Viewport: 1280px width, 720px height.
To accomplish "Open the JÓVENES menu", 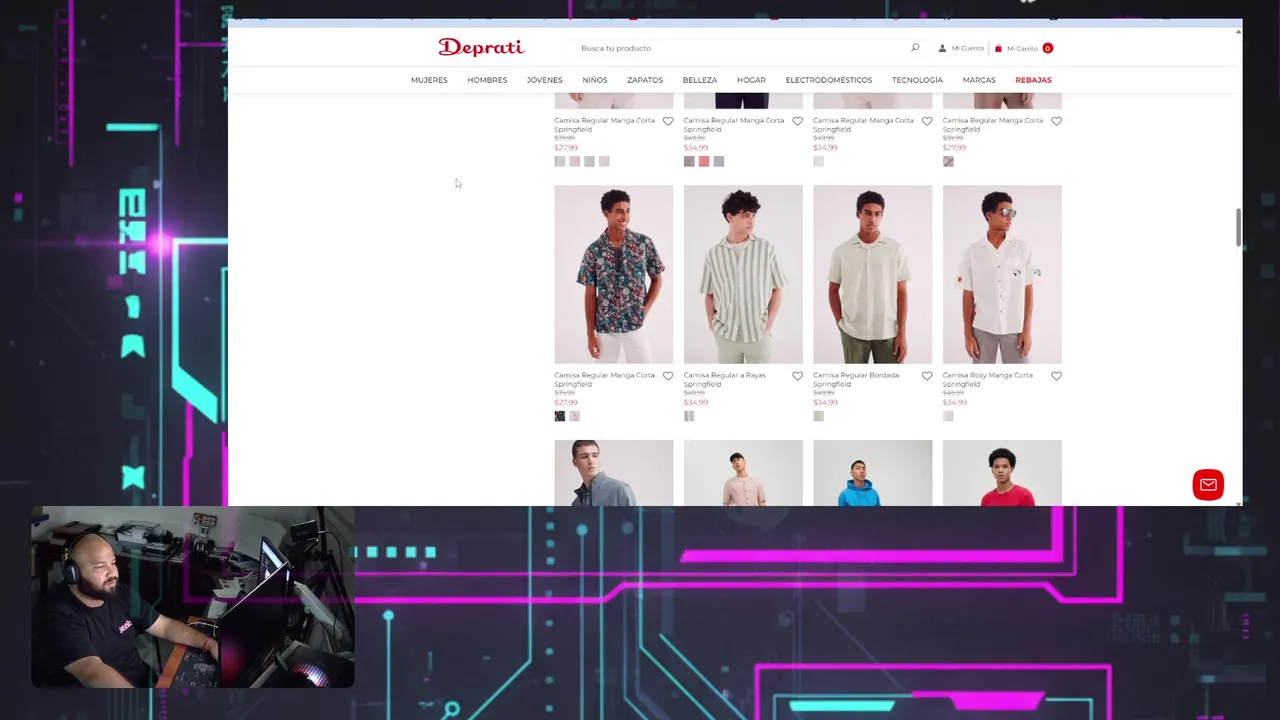I will 544,80.
